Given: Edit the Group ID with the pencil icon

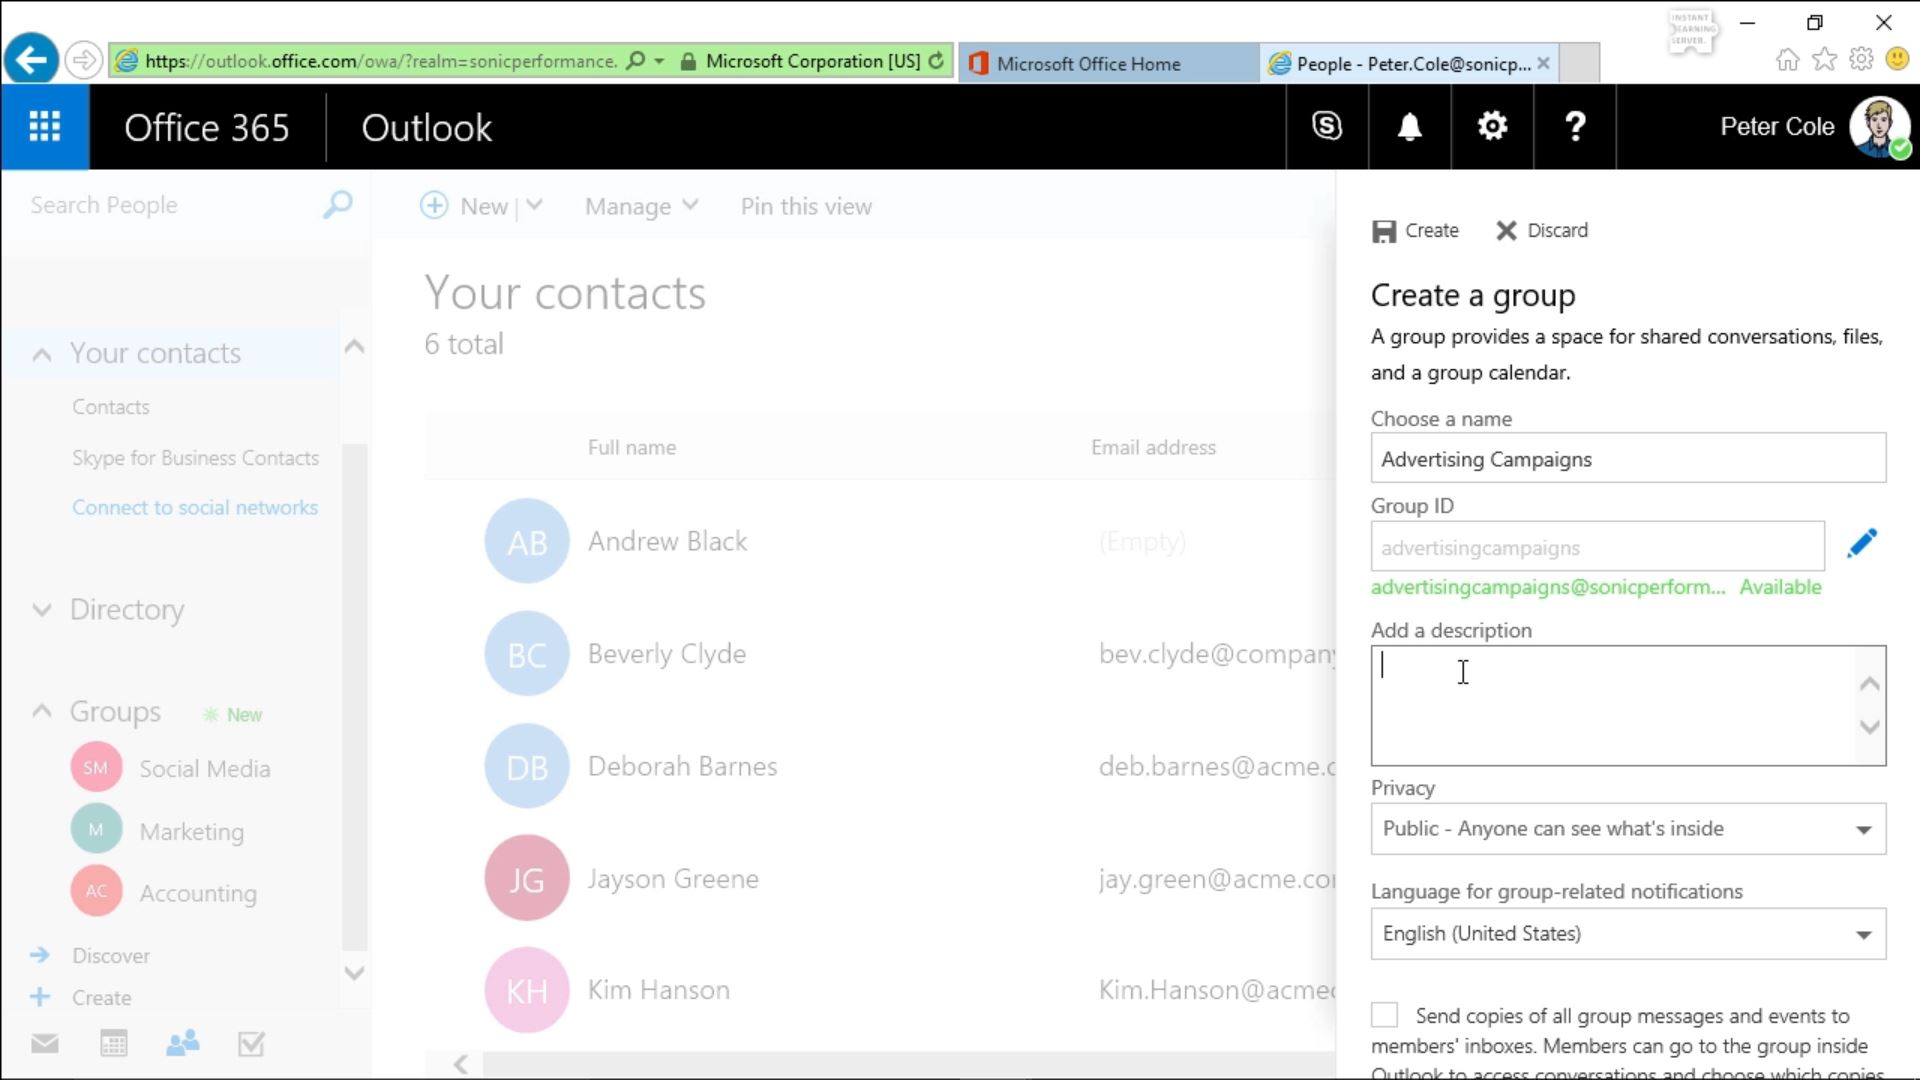Looking at the screenshot, I should pyautogui.click(x=1862, y=543).
